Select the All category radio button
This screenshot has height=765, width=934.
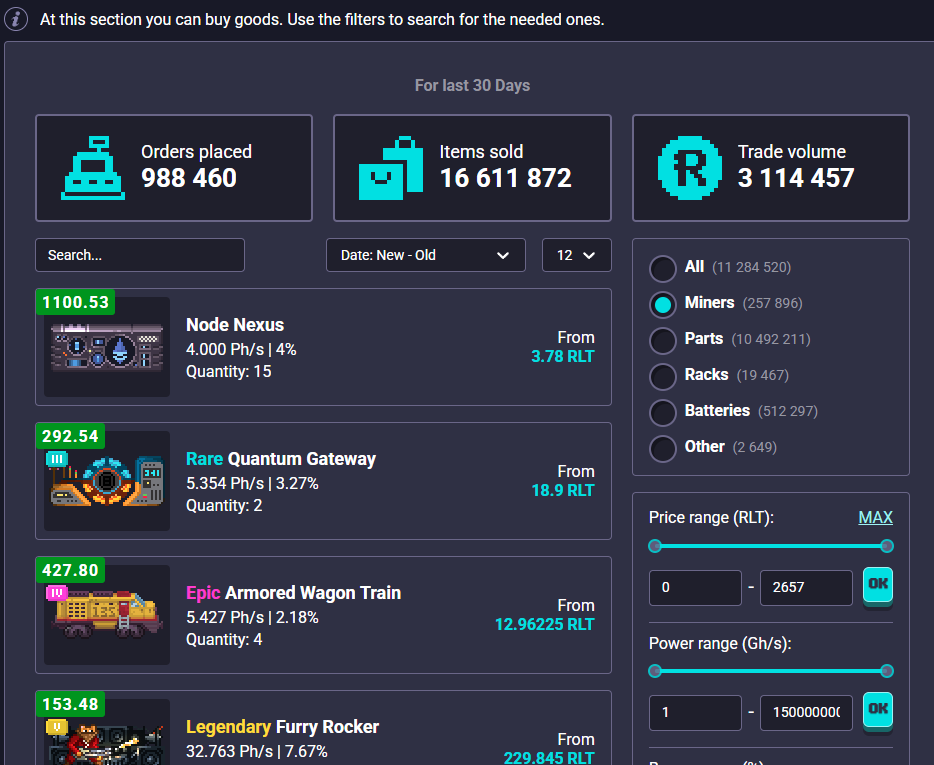point(662,268)
